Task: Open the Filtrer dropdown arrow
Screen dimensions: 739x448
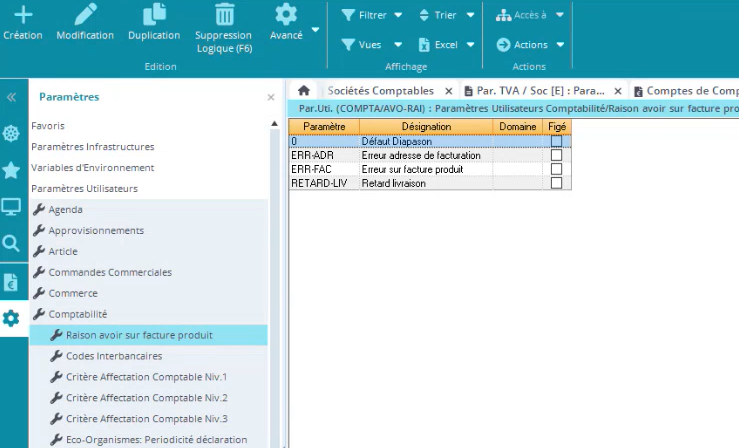Action: 398,15
